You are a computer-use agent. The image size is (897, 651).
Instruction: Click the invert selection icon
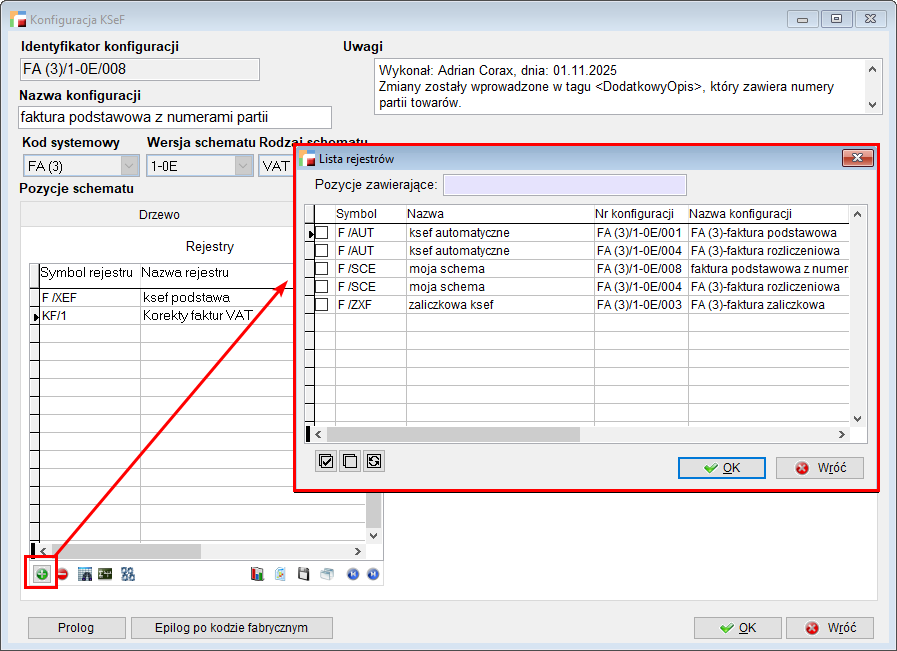[x=373, y=461]
